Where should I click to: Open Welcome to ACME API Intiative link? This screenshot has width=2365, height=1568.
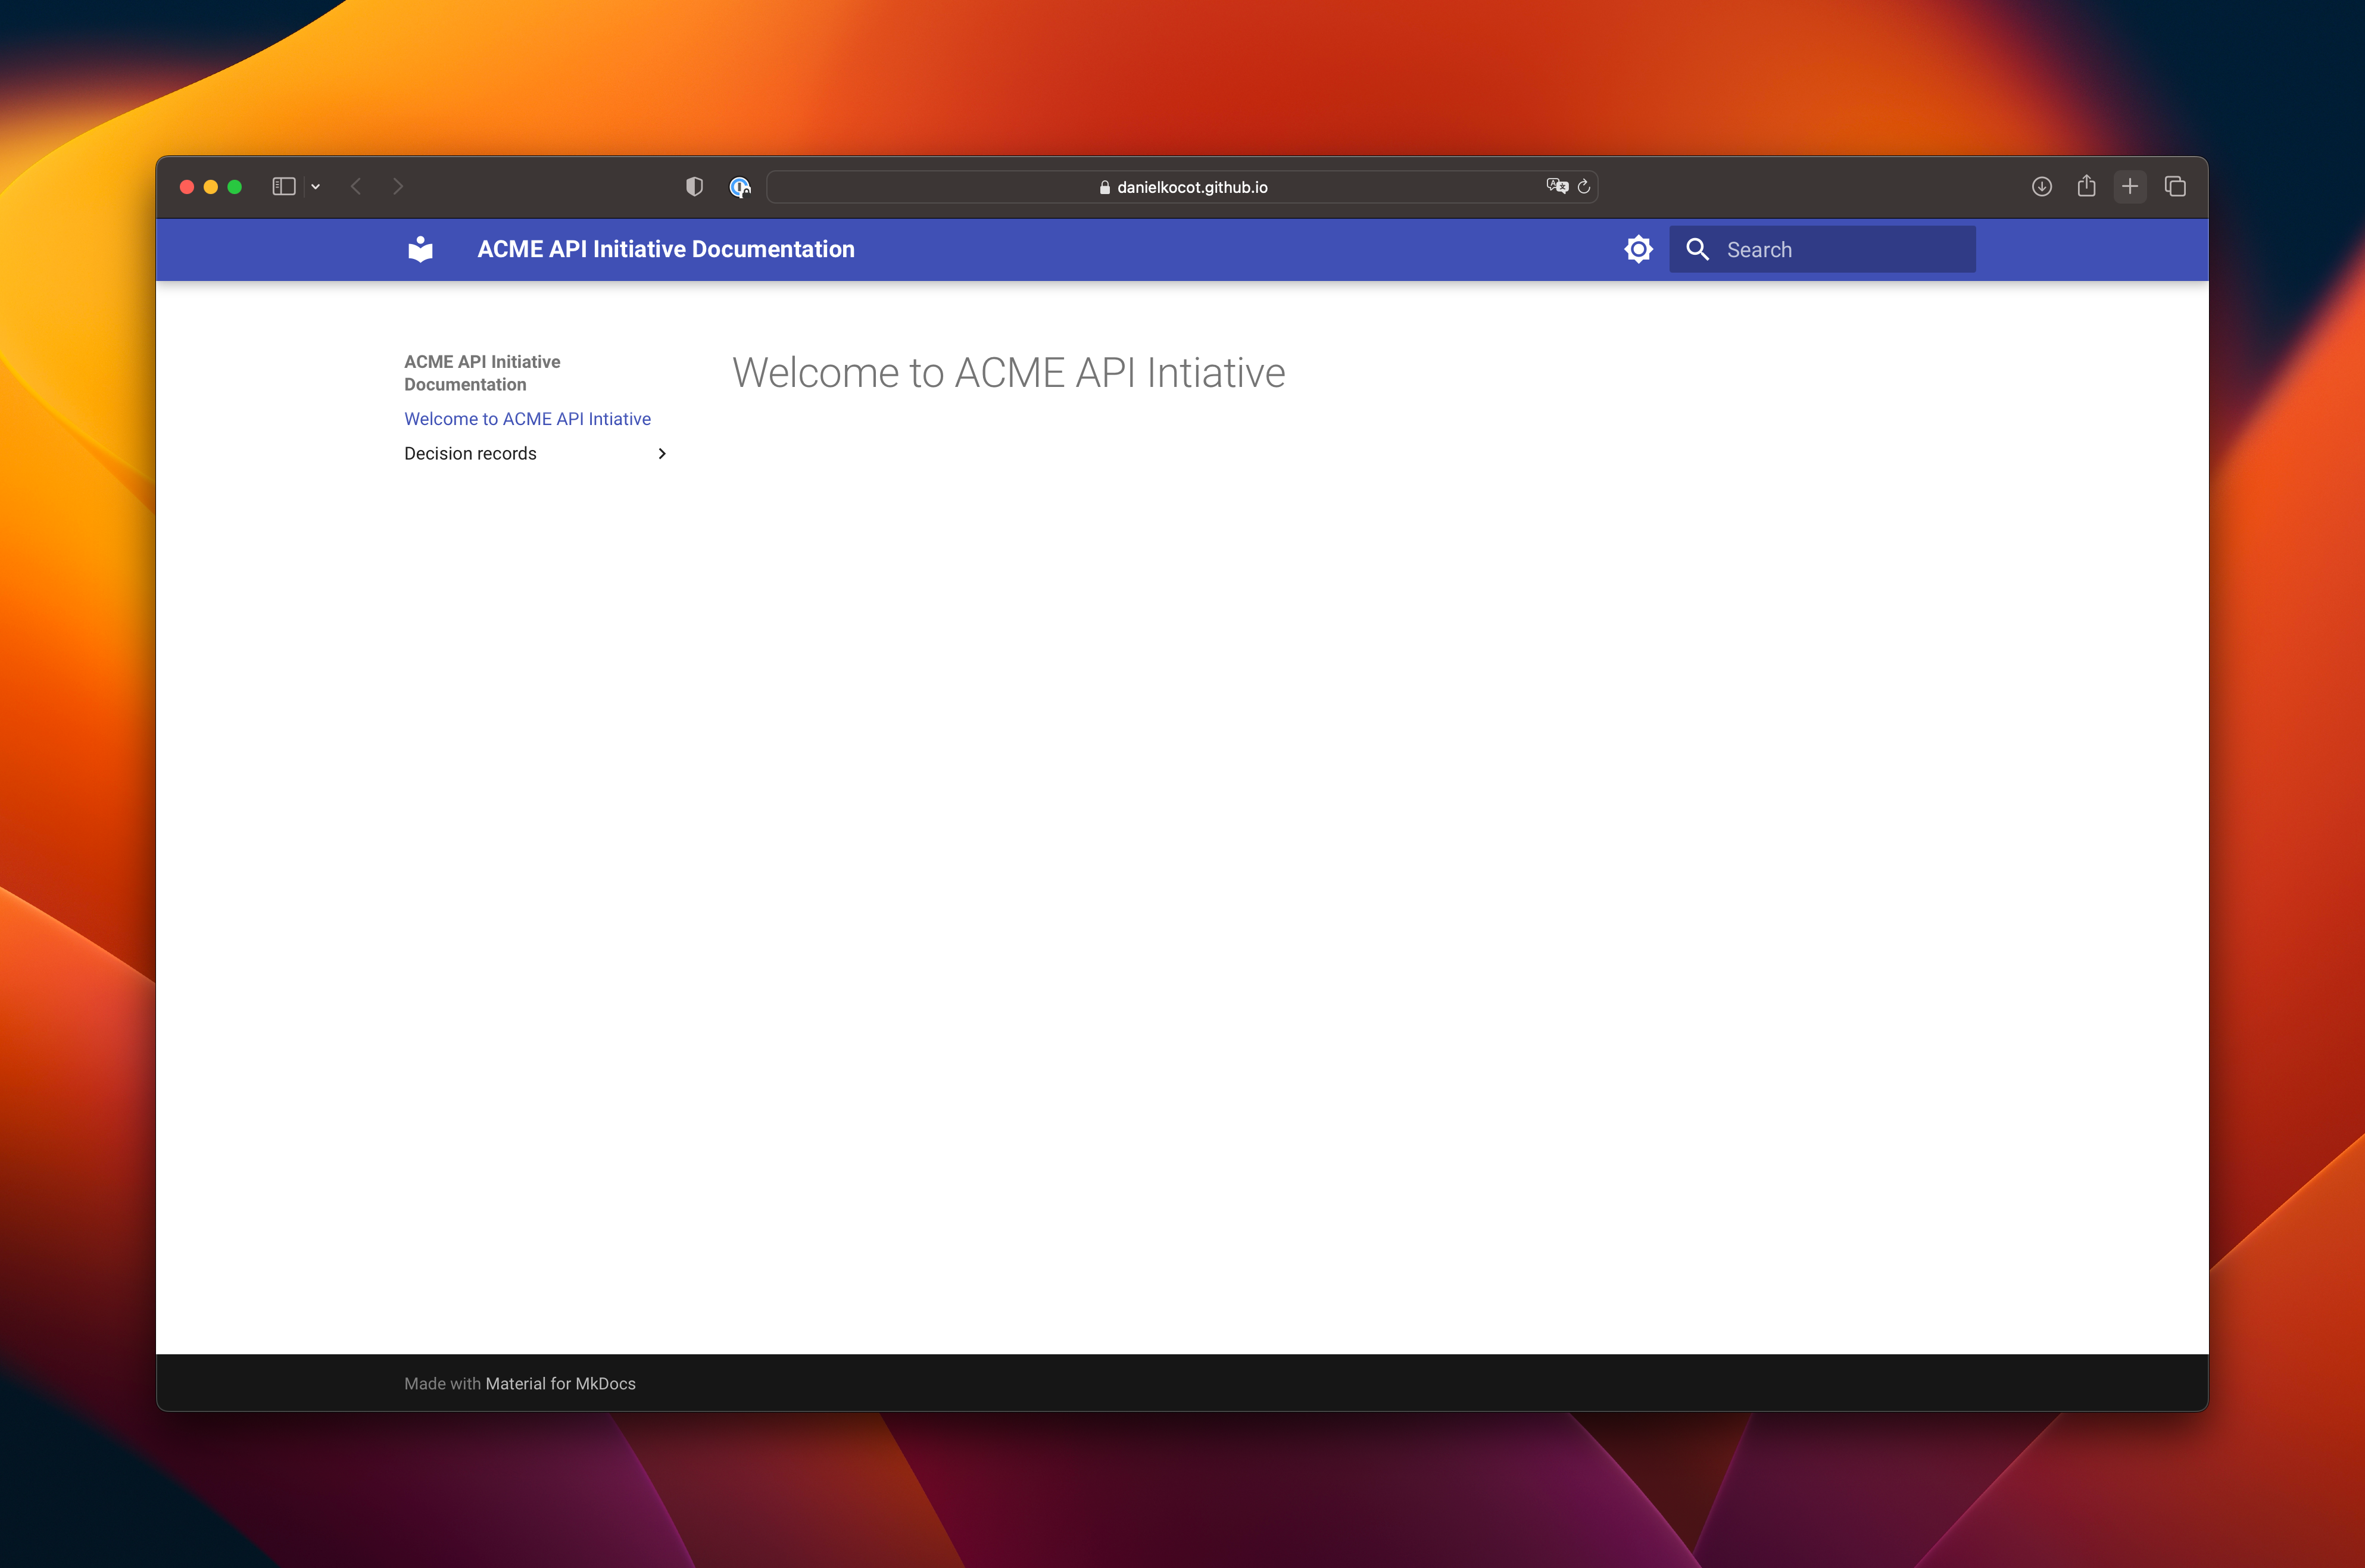(x=527, y=419)
